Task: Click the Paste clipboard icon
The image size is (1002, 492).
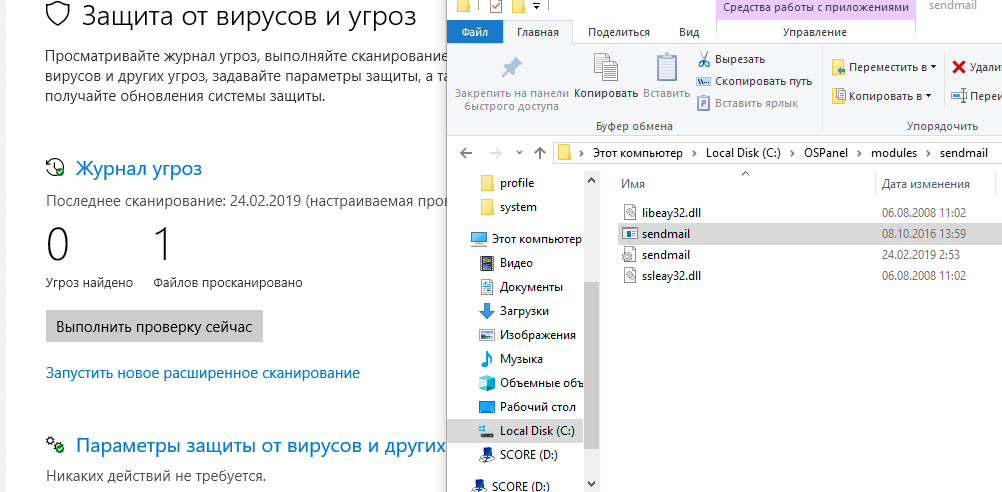Action: tap(666, 69)
